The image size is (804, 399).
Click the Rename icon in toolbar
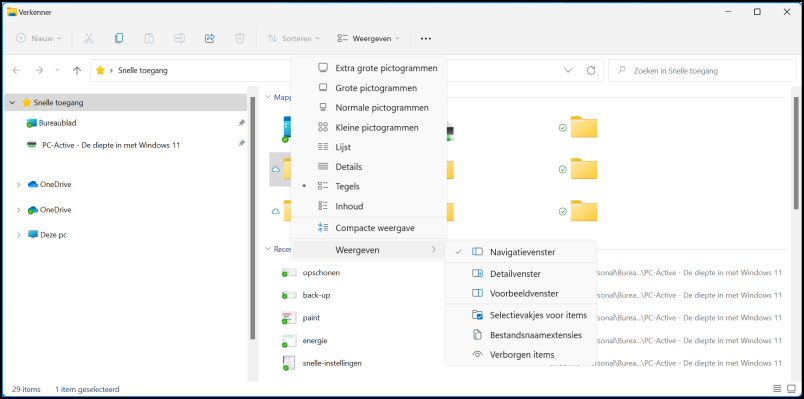[179, 38]
